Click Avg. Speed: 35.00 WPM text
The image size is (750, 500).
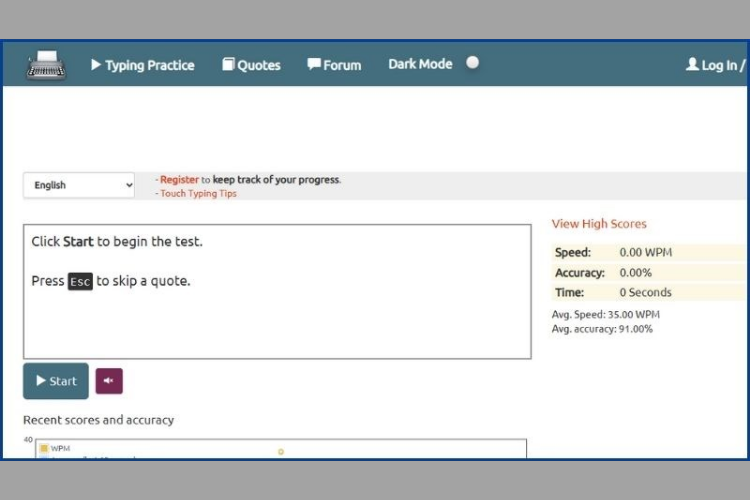coord(606,314)
